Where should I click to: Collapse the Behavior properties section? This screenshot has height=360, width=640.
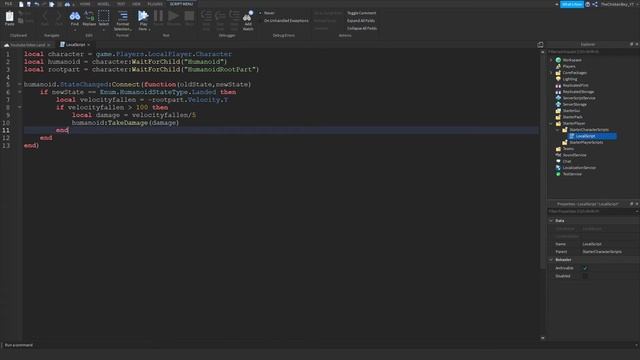pos(551,260)
